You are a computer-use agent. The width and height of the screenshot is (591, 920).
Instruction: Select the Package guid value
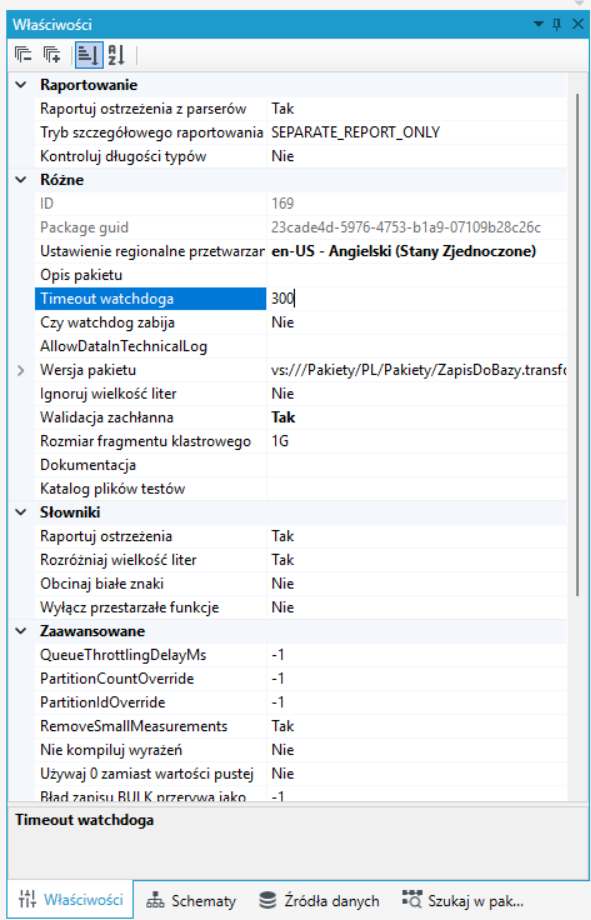pyautogui.click(x=406, y=228)
